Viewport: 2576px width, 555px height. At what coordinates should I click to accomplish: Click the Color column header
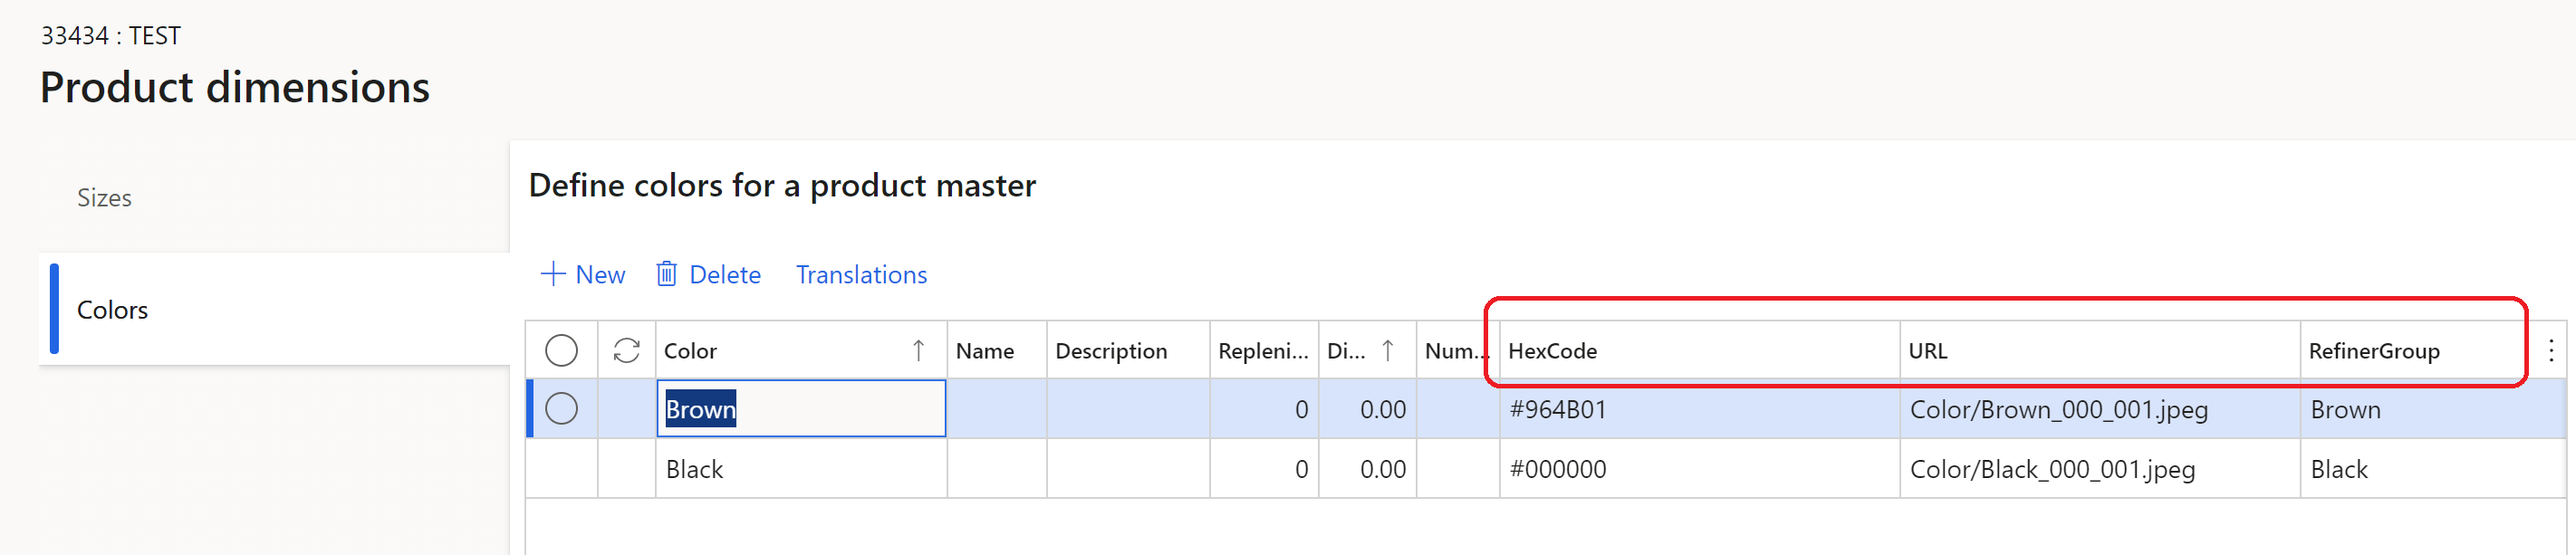pyautogui.click(x=801, y=350)
